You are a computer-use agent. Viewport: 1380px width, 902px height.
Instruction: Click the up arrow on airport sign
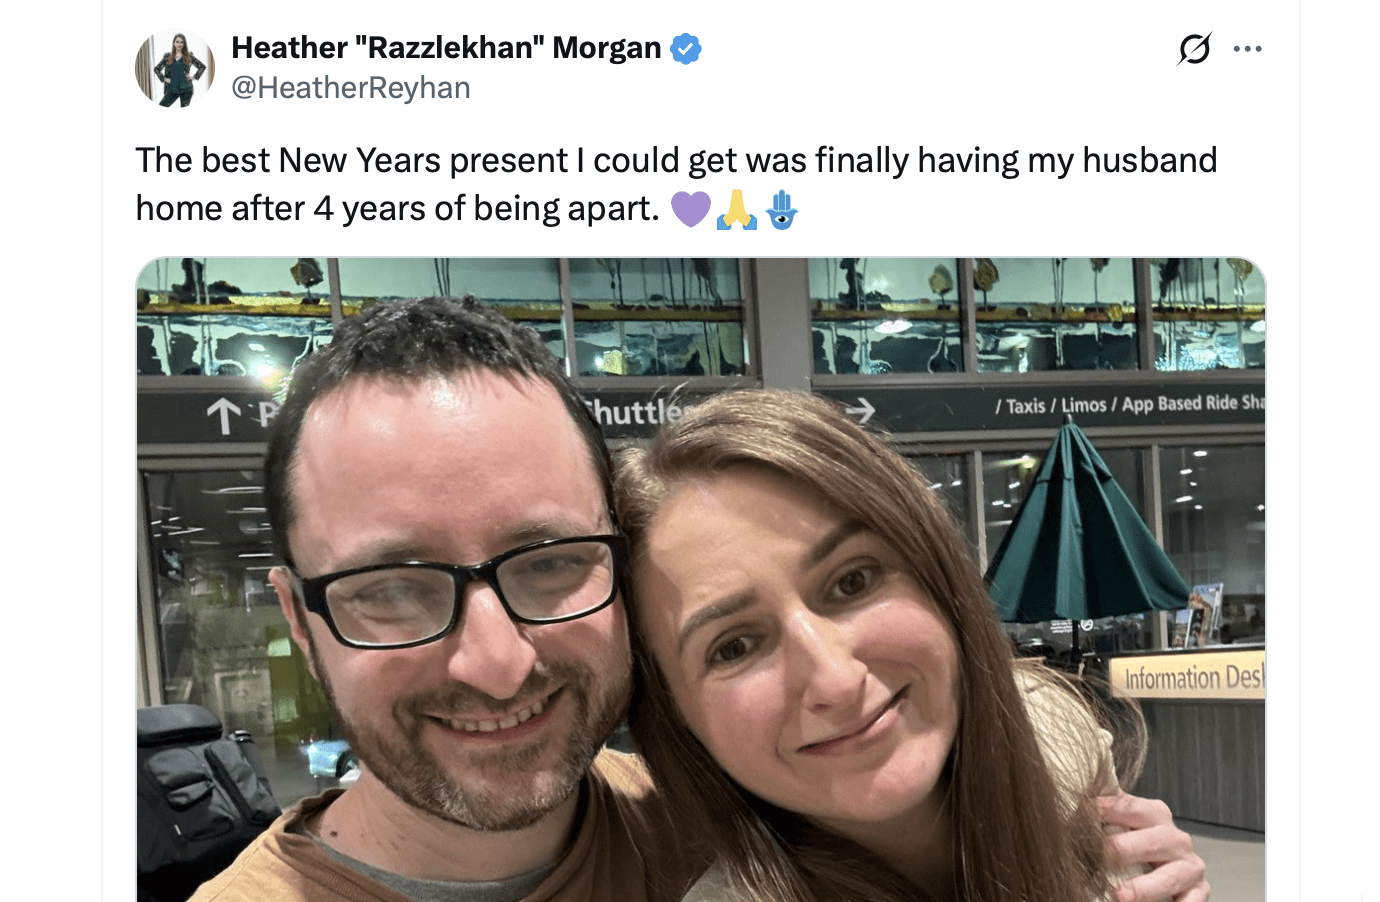pyautogui.click(x=224, y=416)
